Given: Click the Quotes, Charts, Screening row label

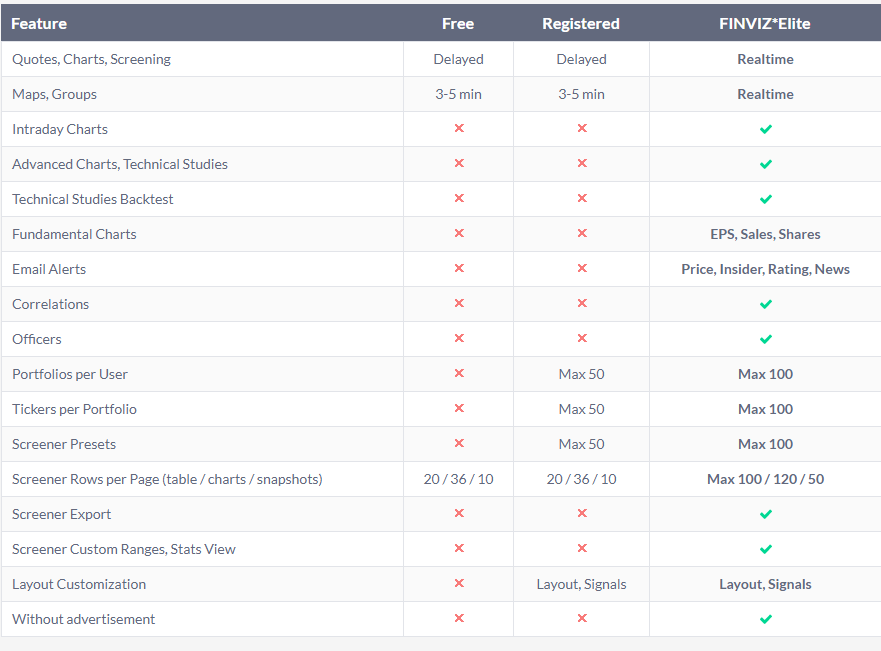Looking at the screenshot, I should (92, 59).
